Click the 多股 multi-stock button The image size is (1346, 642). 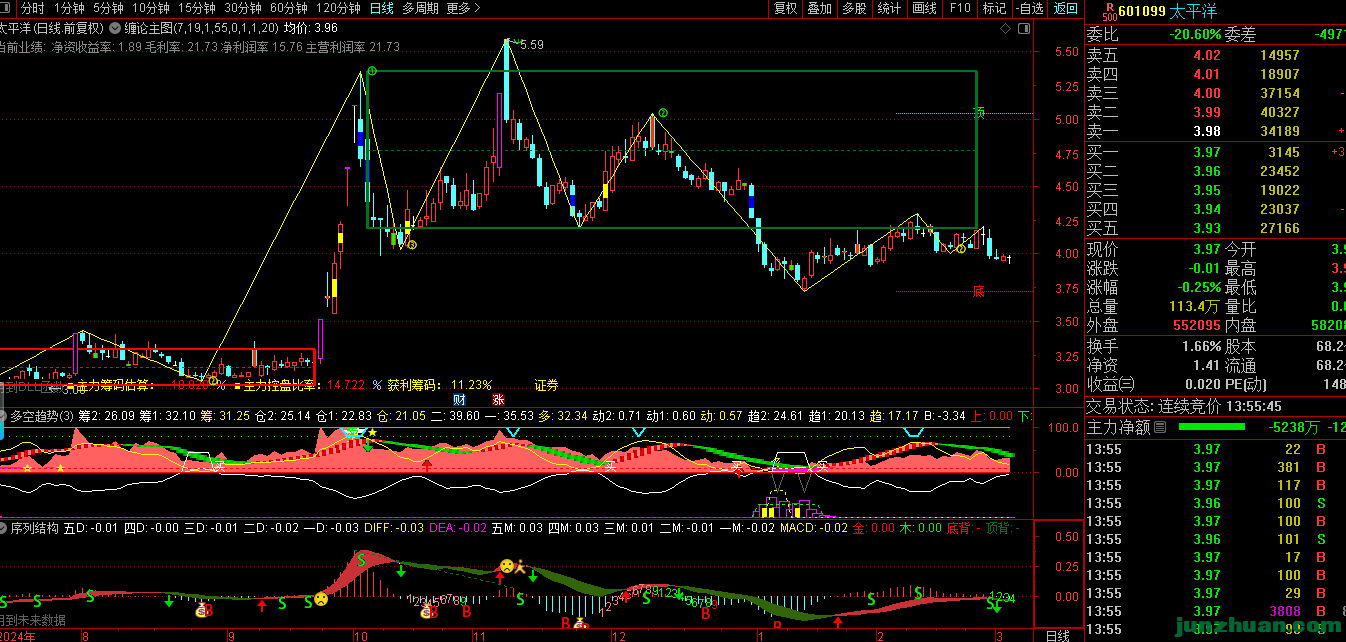[854, 8]
